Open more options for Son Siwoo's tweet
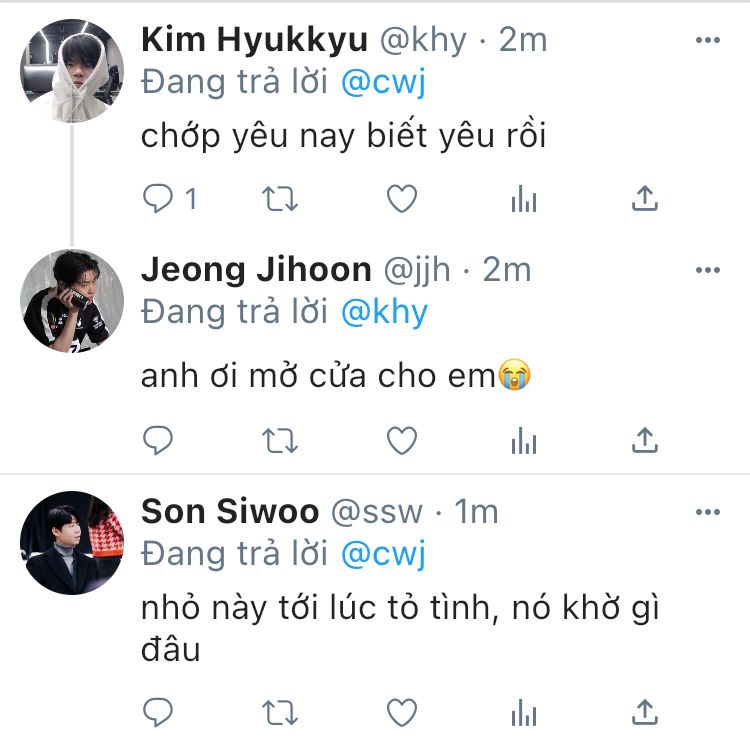750x745 pixels. tap(708, 512)
